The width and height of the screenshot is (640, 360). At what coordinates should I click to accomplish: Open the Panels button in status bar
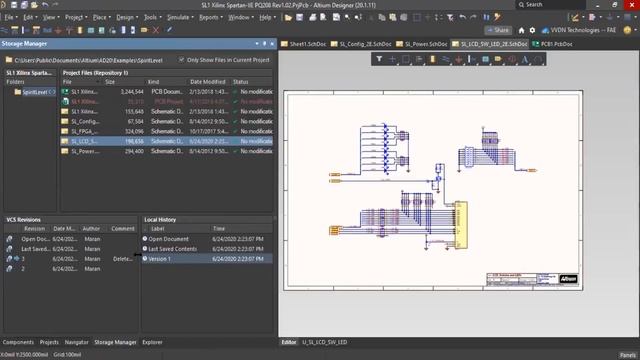tap(628, 355)
